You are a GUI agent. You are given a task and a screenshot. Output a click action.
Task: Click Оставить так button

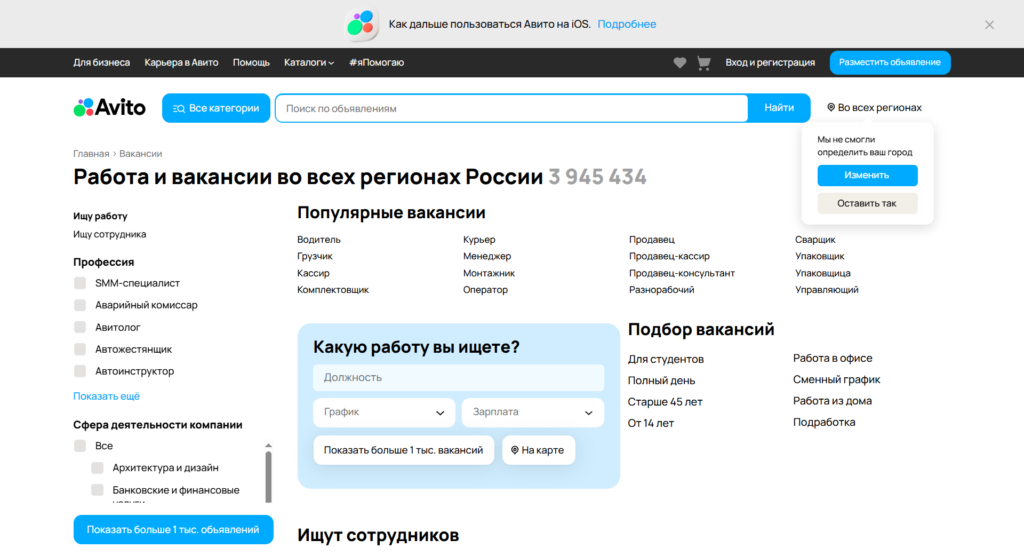(x=867, y=203)
